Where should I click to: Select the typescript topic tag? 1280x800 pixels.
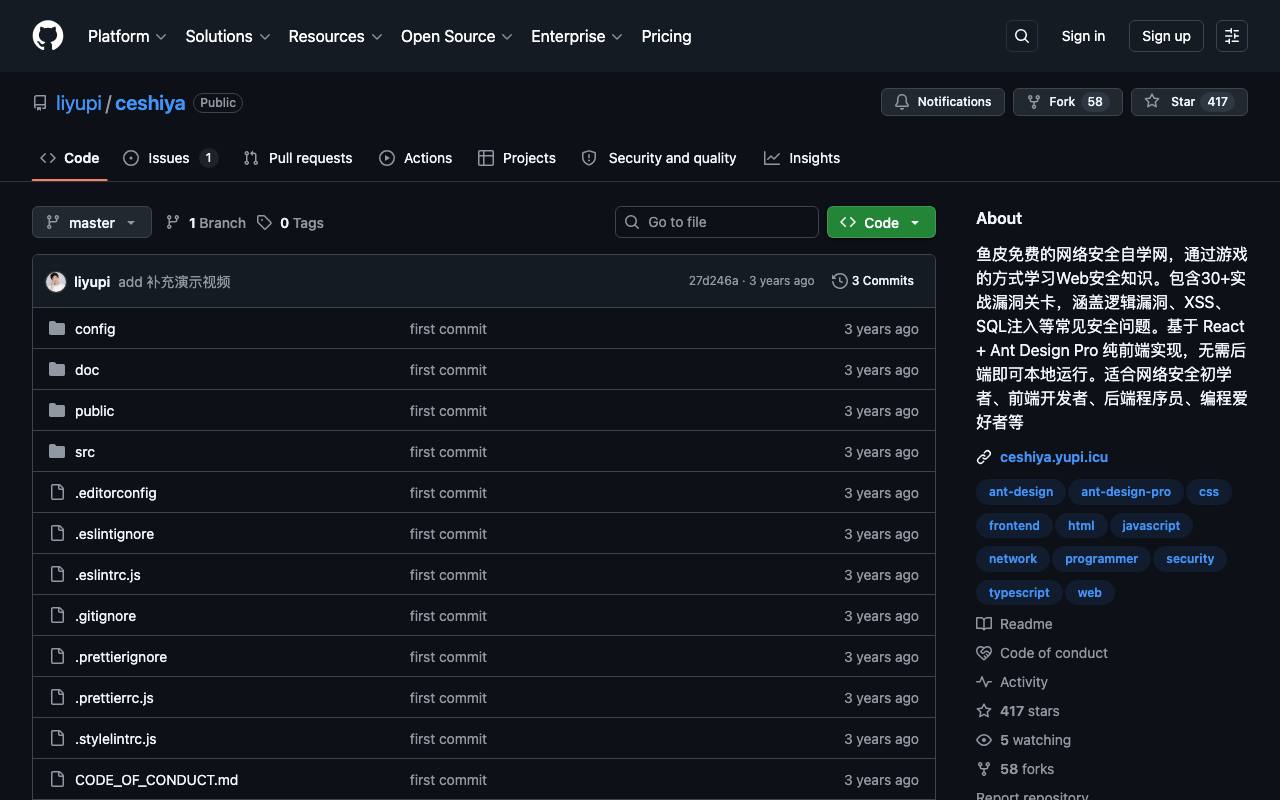tap(1019, 593)
